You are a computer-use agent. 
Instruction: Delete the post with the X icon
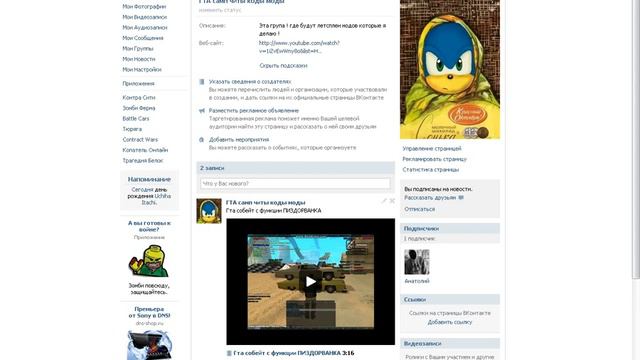(392, 201)
